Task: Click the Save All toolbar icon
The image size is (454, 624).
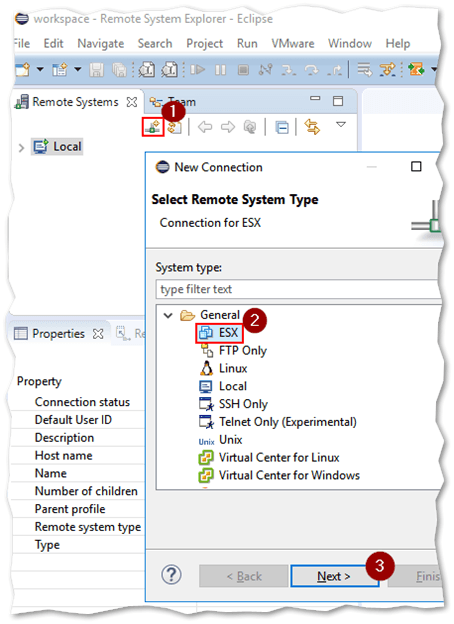Action: (x=119, y=70)
